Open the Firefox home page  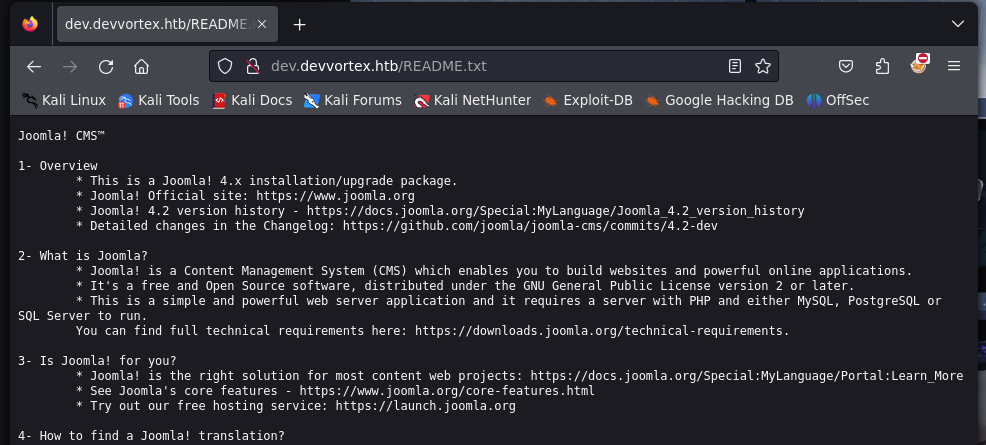(x=141, y=66)
